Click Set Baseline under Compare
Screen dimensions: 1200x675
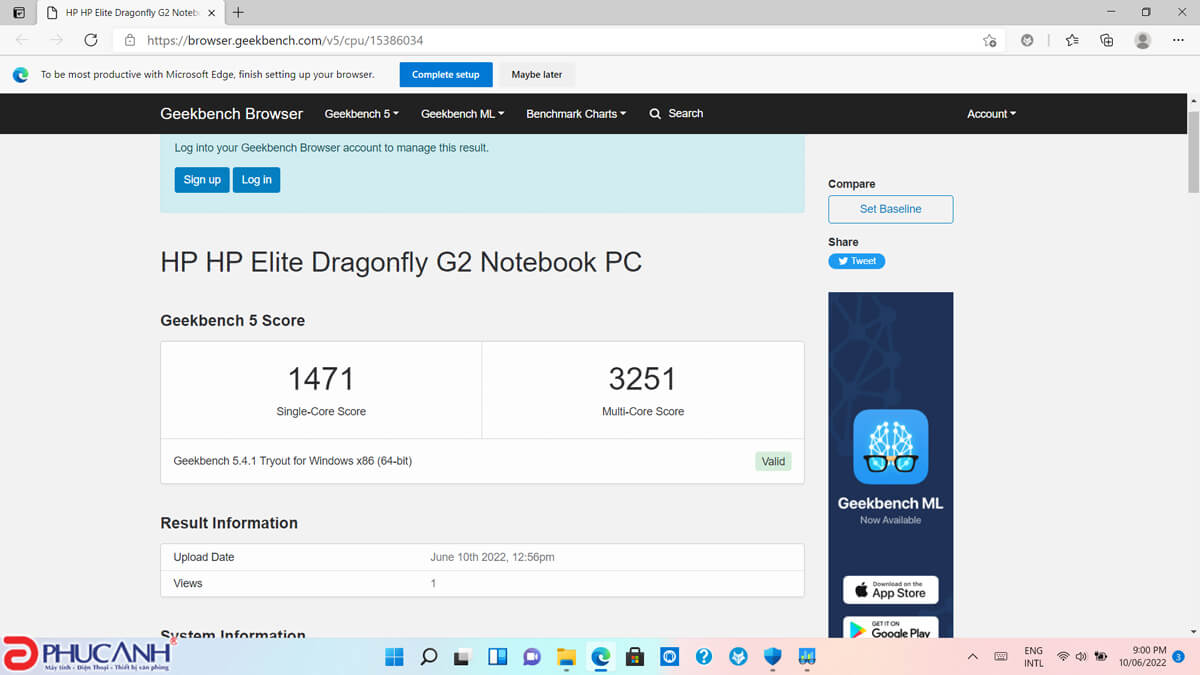[890, 209]
